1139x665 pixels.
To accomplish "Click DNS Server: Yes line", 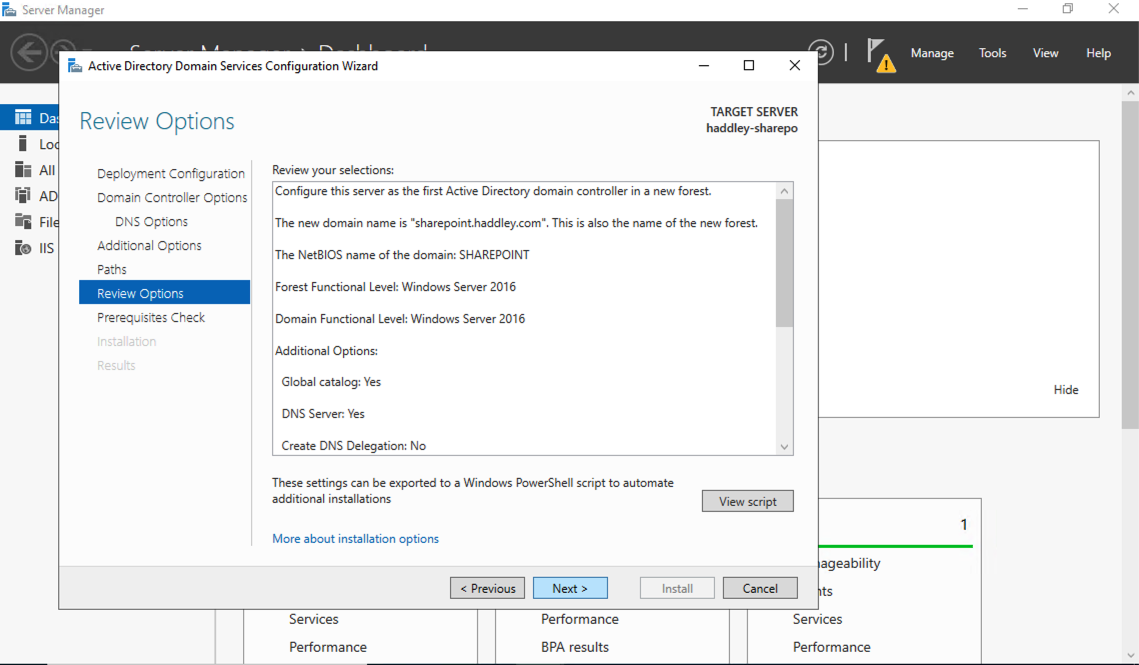I will [323, 414].
